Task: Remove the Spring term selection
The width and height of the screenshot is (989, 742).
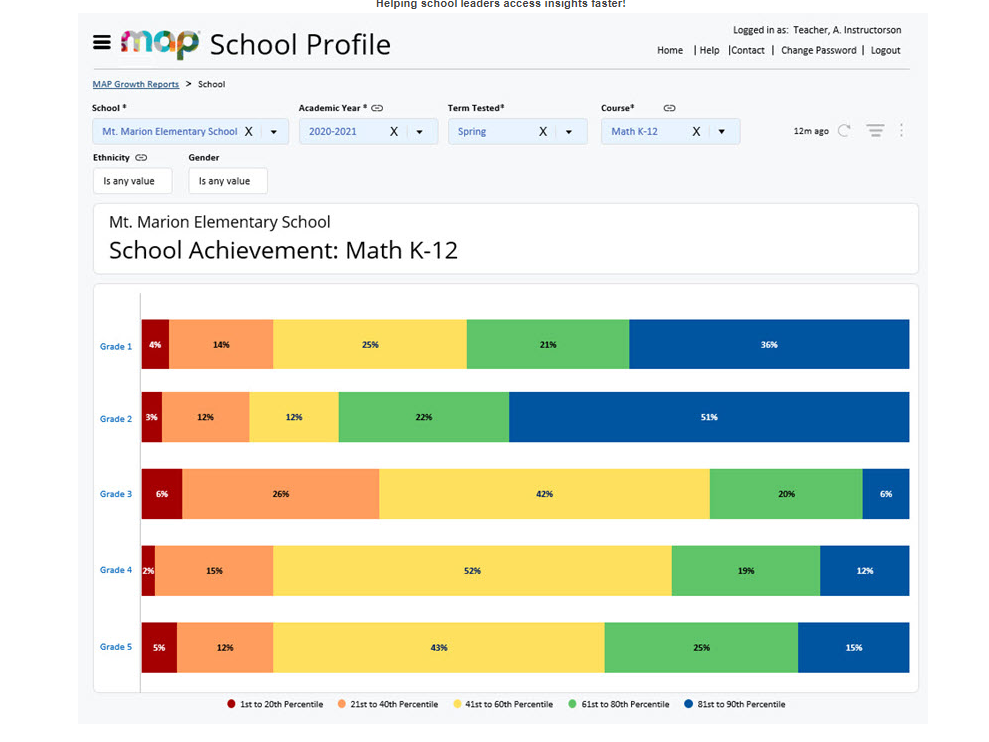Action: pos(543,131)
